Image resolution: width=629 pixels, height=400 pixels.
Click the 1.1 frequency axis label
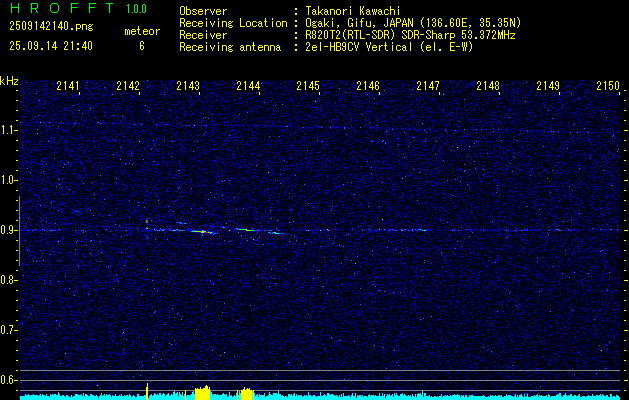9,130
